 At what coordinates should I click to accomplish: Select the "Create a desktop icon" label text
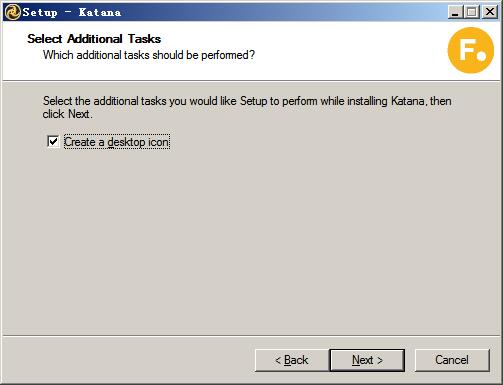tap(117, 142)
